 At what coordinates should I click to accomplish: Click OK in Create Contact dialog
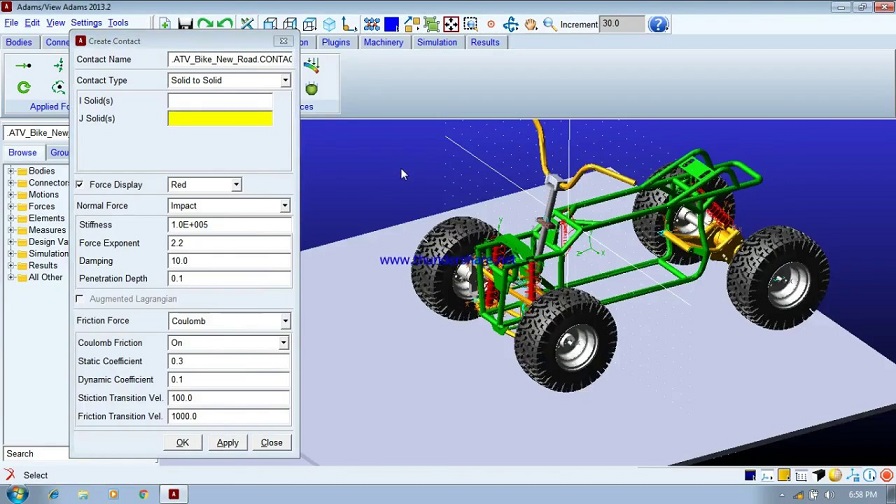click(182, 442)
